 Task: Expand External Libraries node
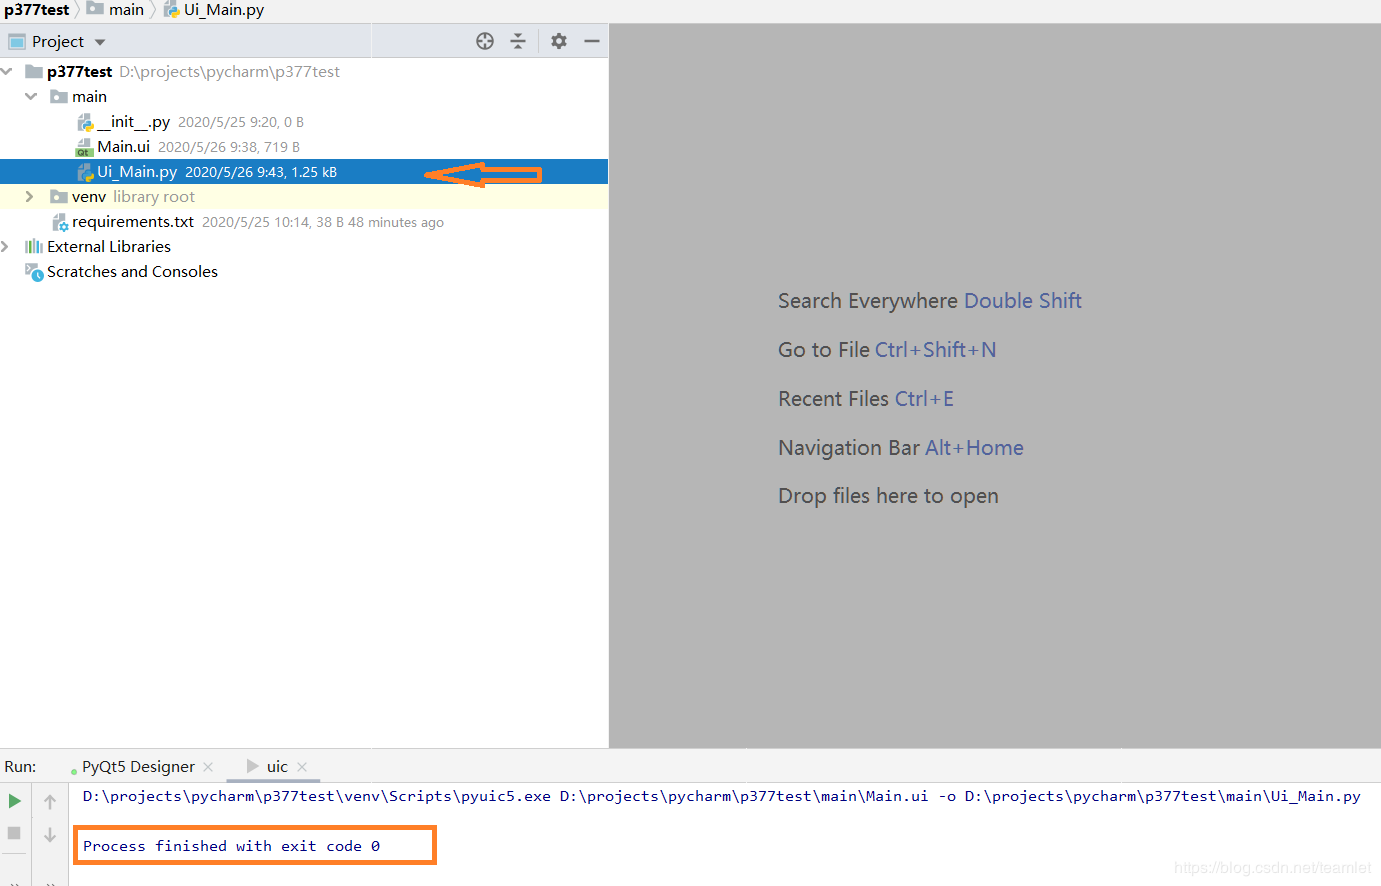(x=6, y=246)
